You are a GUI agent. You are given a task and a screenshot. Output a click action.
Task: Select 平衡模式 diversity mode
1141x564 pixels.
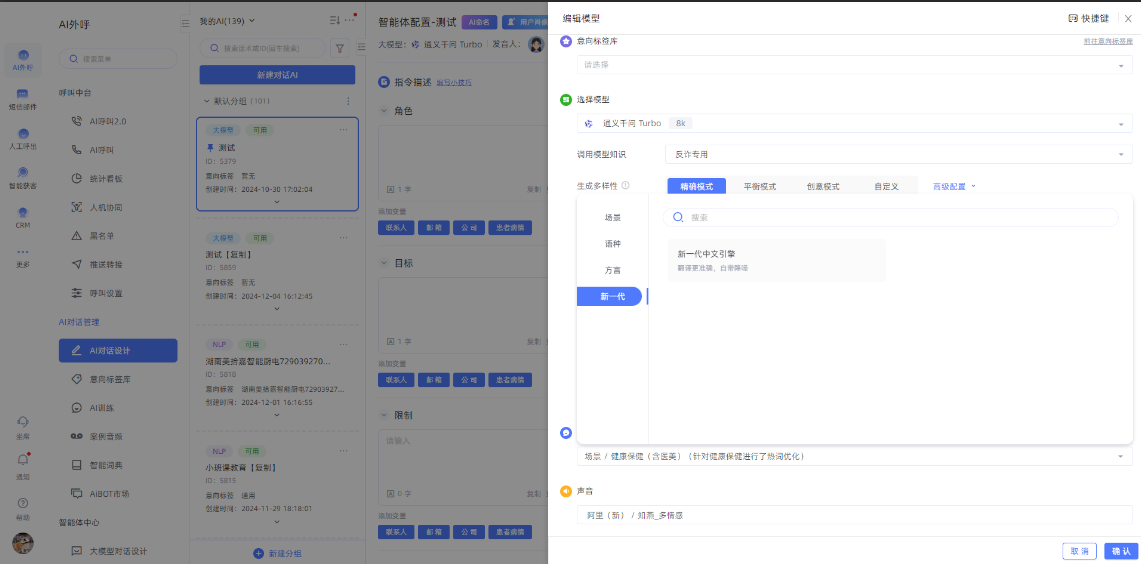coord(759,186)
